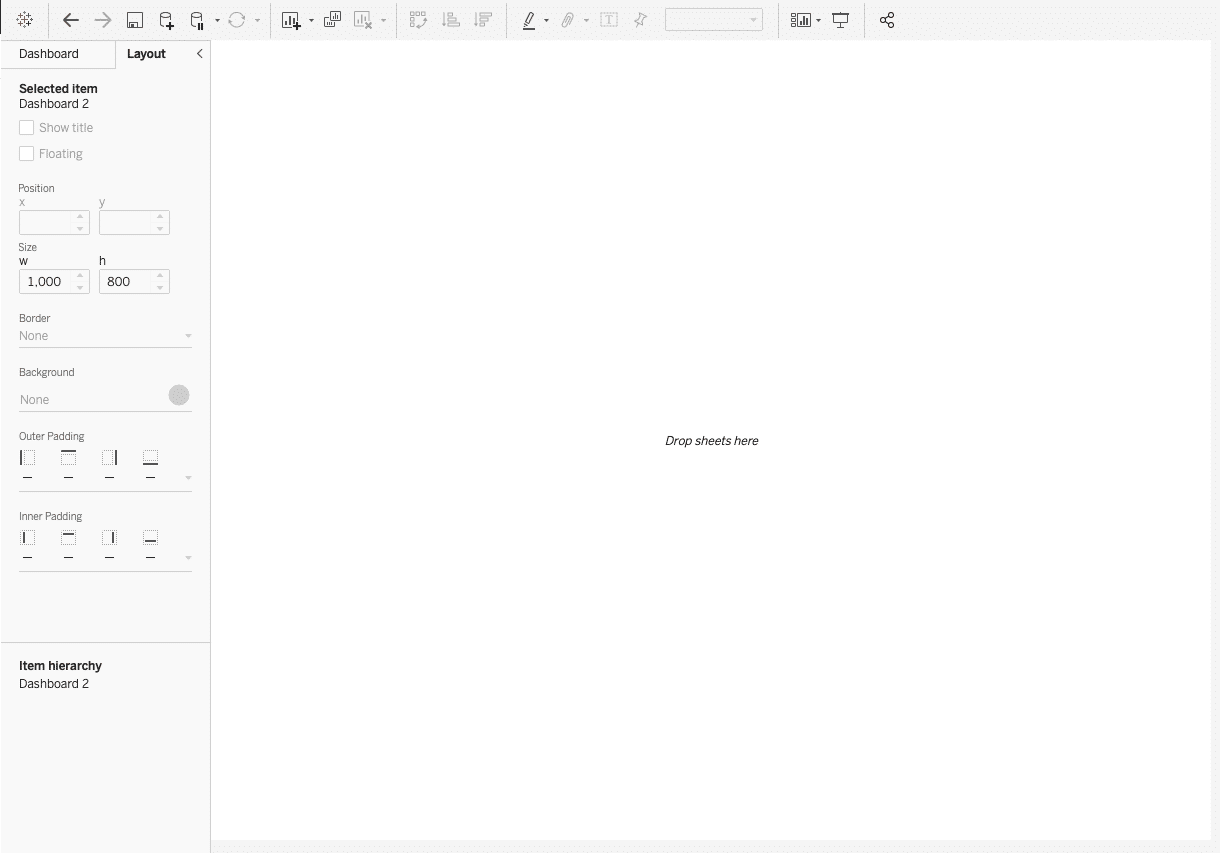Expand the Border dropdown
Screen dimensions: 1220x853
pos(187,336)
